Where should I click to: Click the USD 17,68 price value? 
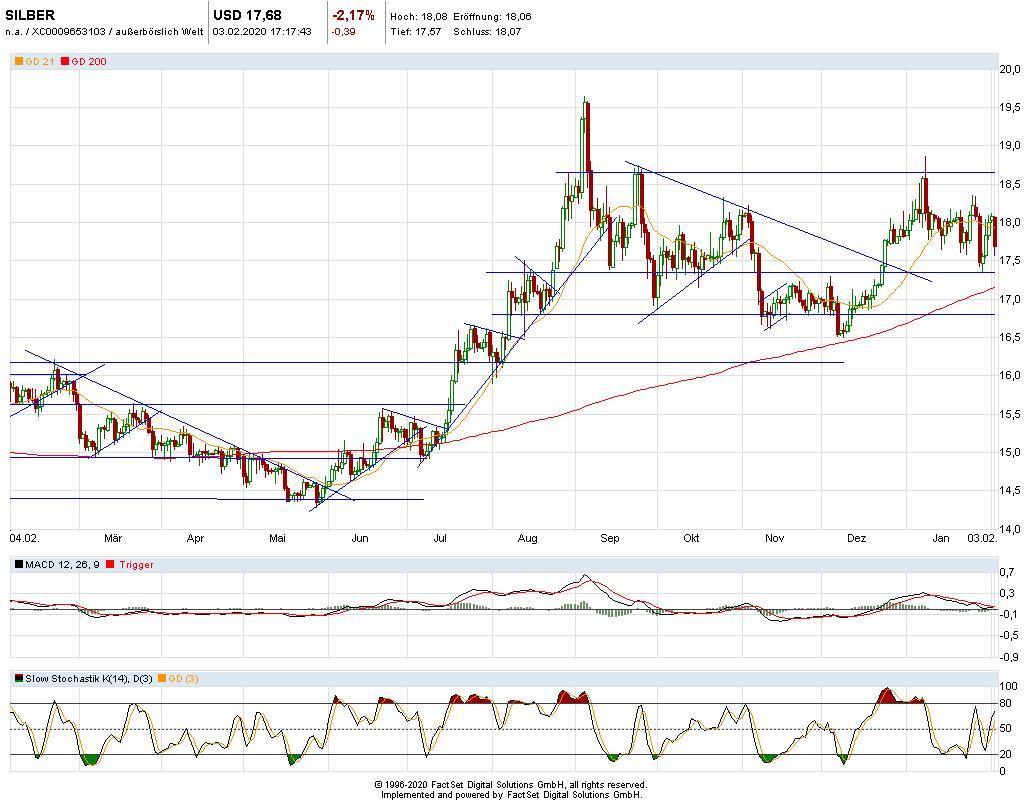coord(247,15)
